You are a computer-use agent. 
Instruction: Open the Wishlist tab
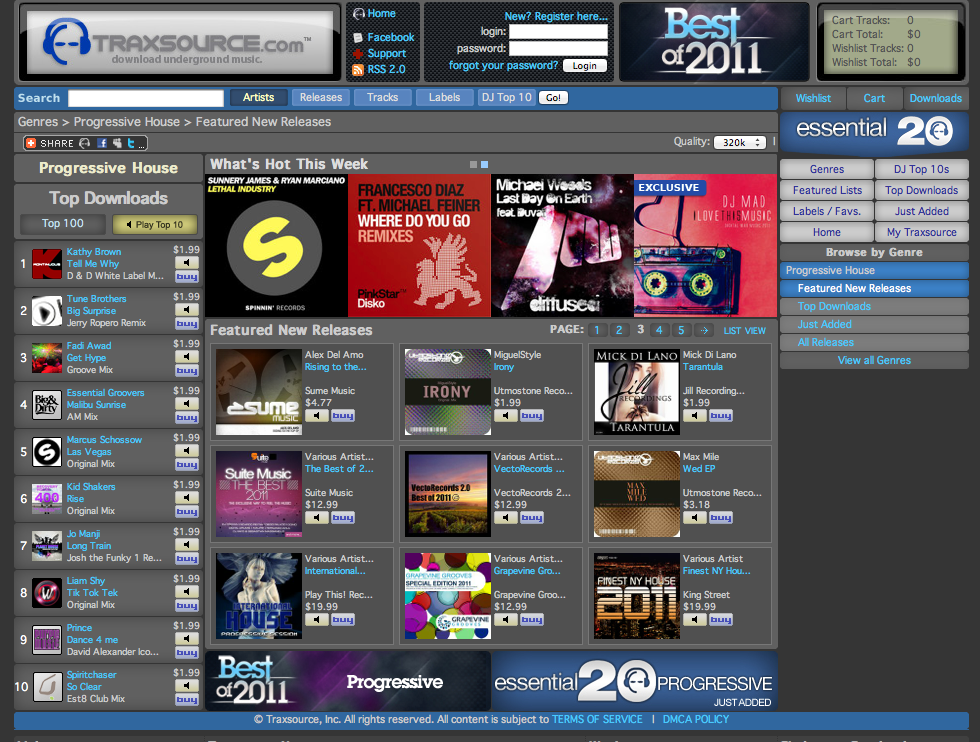pos(813,98)
